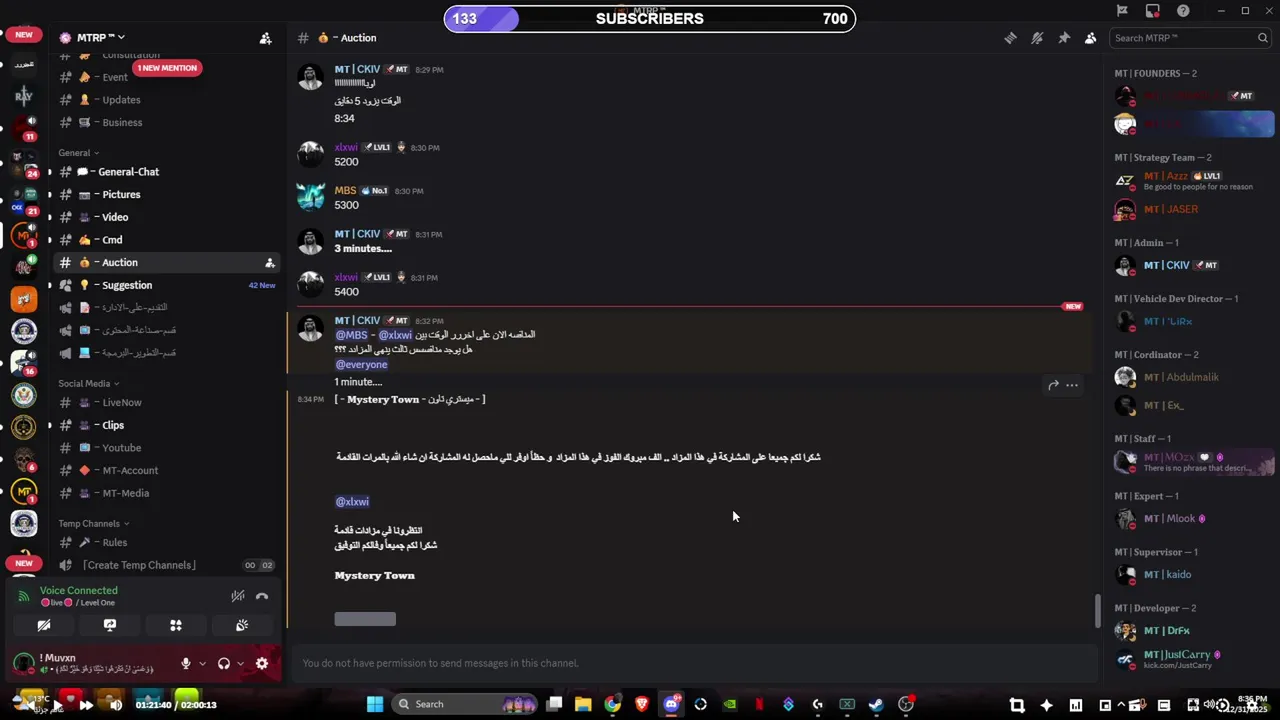Disconnect from voice using hang-up icon
Image resolution: width=1280 pixels, height=720 pixels.
[262, 596]
